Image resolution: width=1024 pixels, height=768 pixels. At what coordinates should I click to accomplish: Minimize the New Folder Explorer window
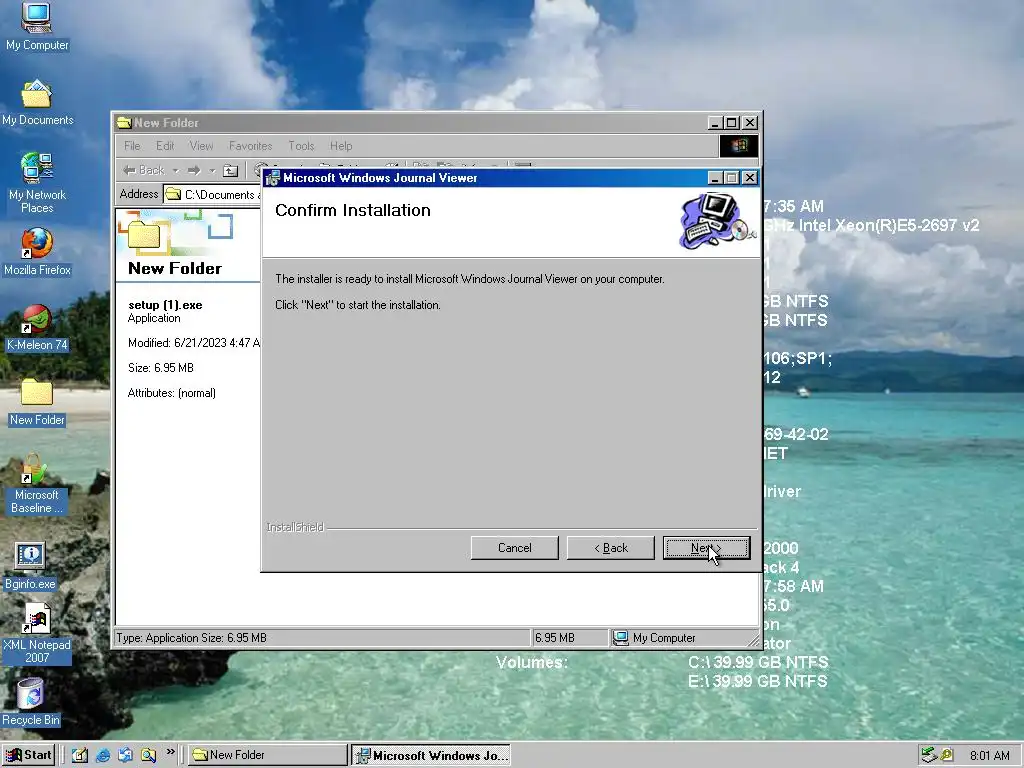[x=715, y=123]
